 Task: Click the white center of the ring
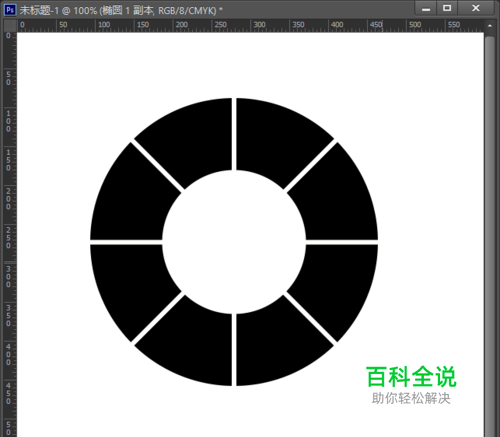tap(234, 242)
